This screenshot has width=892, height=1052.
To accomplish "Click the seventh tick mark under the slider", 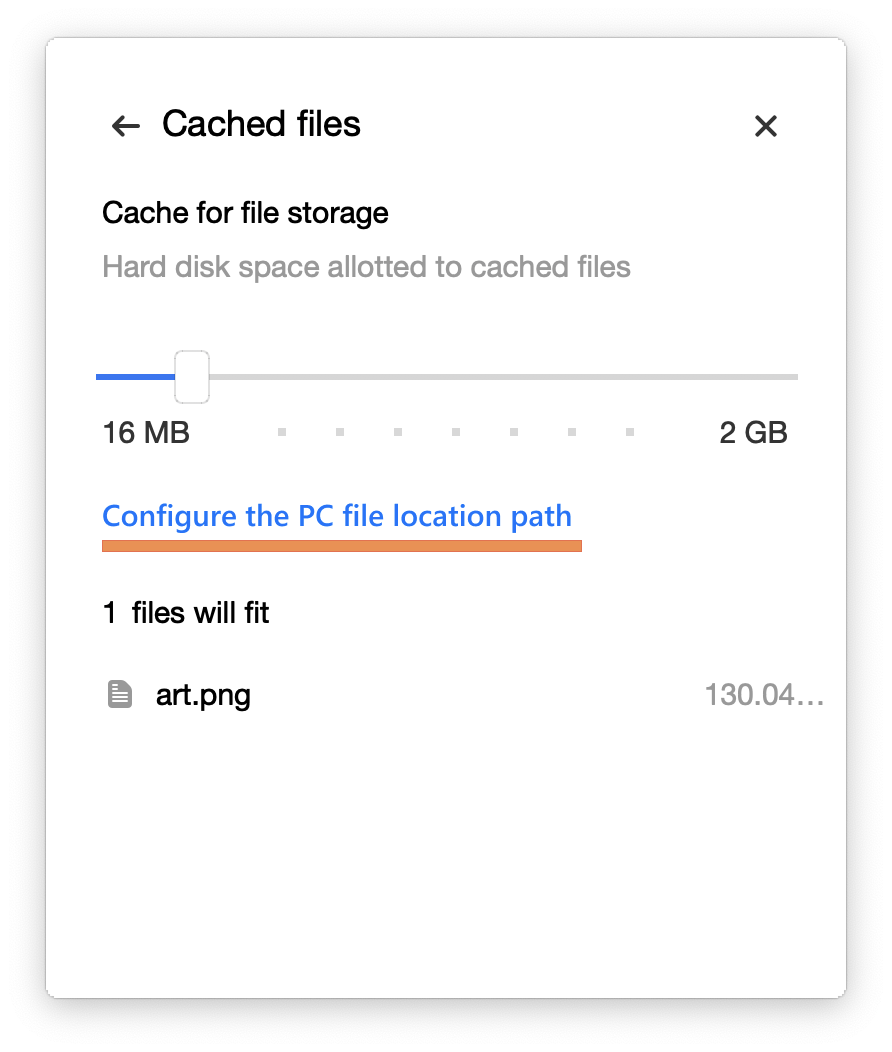I will [x=630, y=432].
